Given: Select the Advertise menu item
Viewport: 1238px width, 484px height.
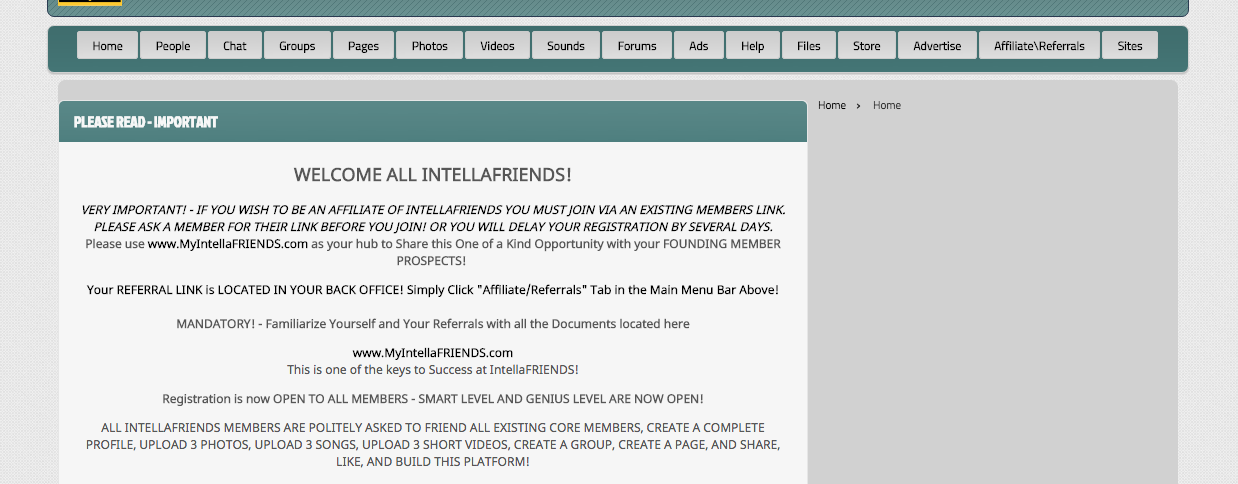Looking at the screenshot, I should (937, 46).
